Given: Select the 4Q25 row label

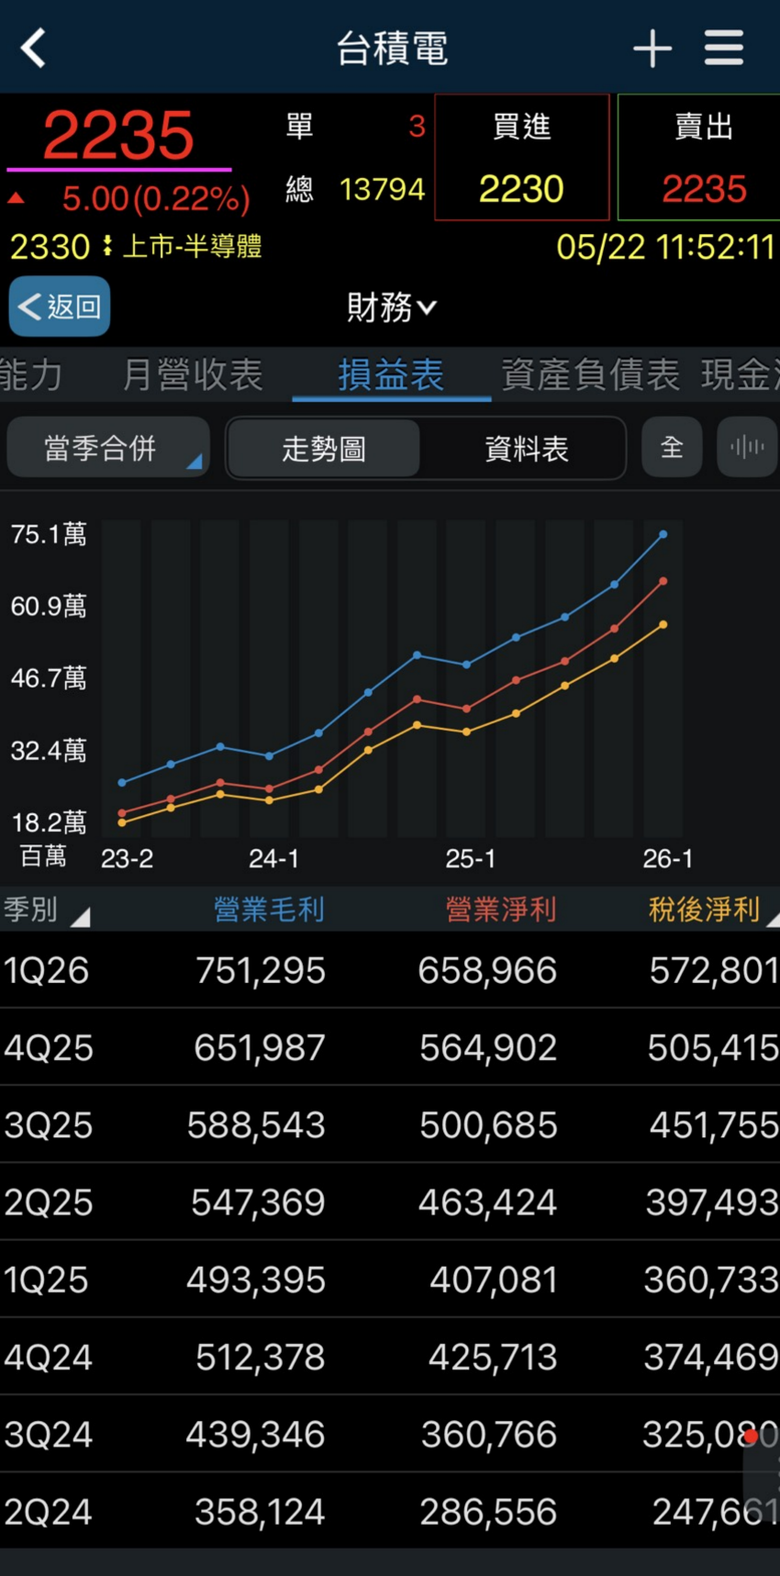Looking at the screenshot, I should coord(48,1048).
